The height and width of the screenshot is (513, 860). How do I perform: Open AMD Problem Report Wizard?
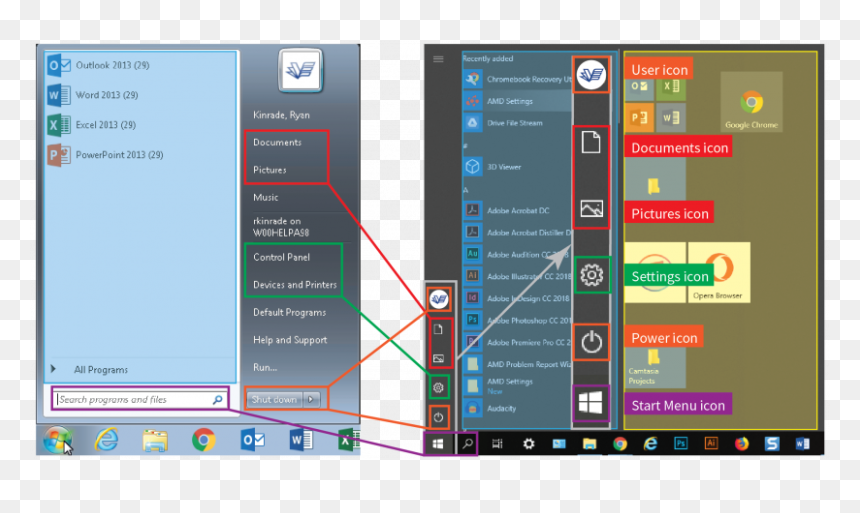point(517,364)
